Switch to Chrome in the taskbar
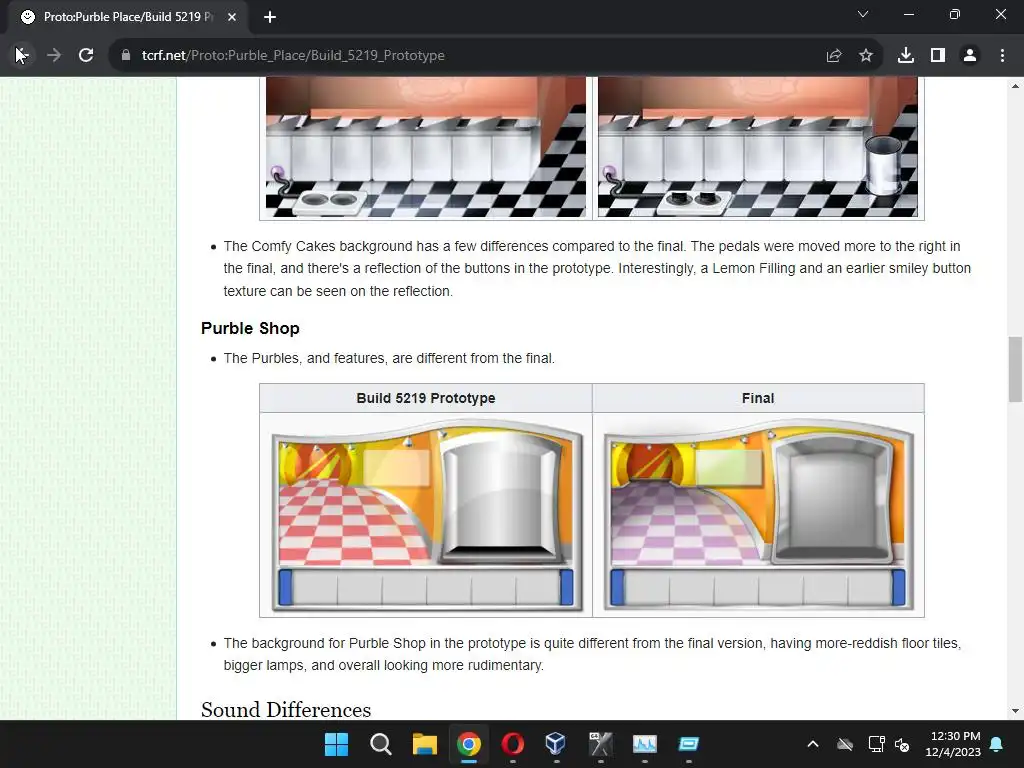Screen dimensions: 1024x768 pyautogui.click(x=469, y=744)
